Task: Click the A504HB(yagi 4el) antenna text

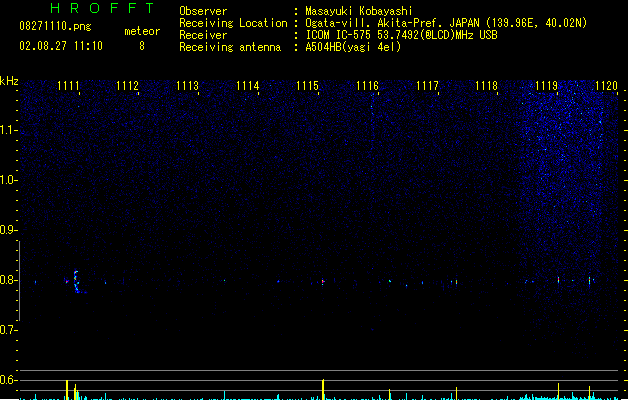Action: pyautogui.click(x=353, y=47)
